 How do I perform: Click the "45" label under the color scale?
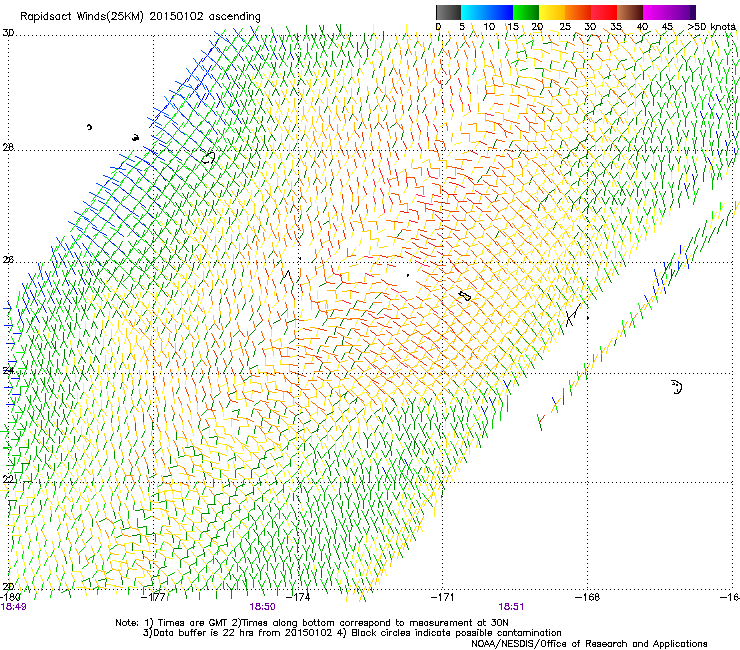[x=667, y=27]
